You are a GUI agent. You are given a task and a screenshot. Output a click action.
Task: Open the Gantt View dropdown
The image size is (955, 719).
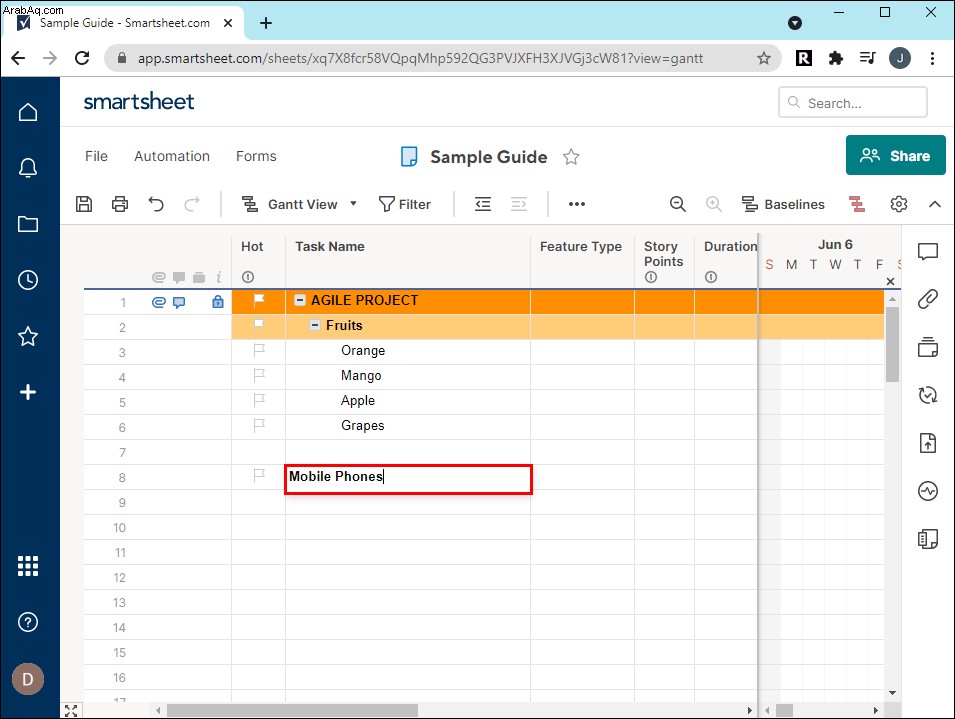(x=300, y=204)
